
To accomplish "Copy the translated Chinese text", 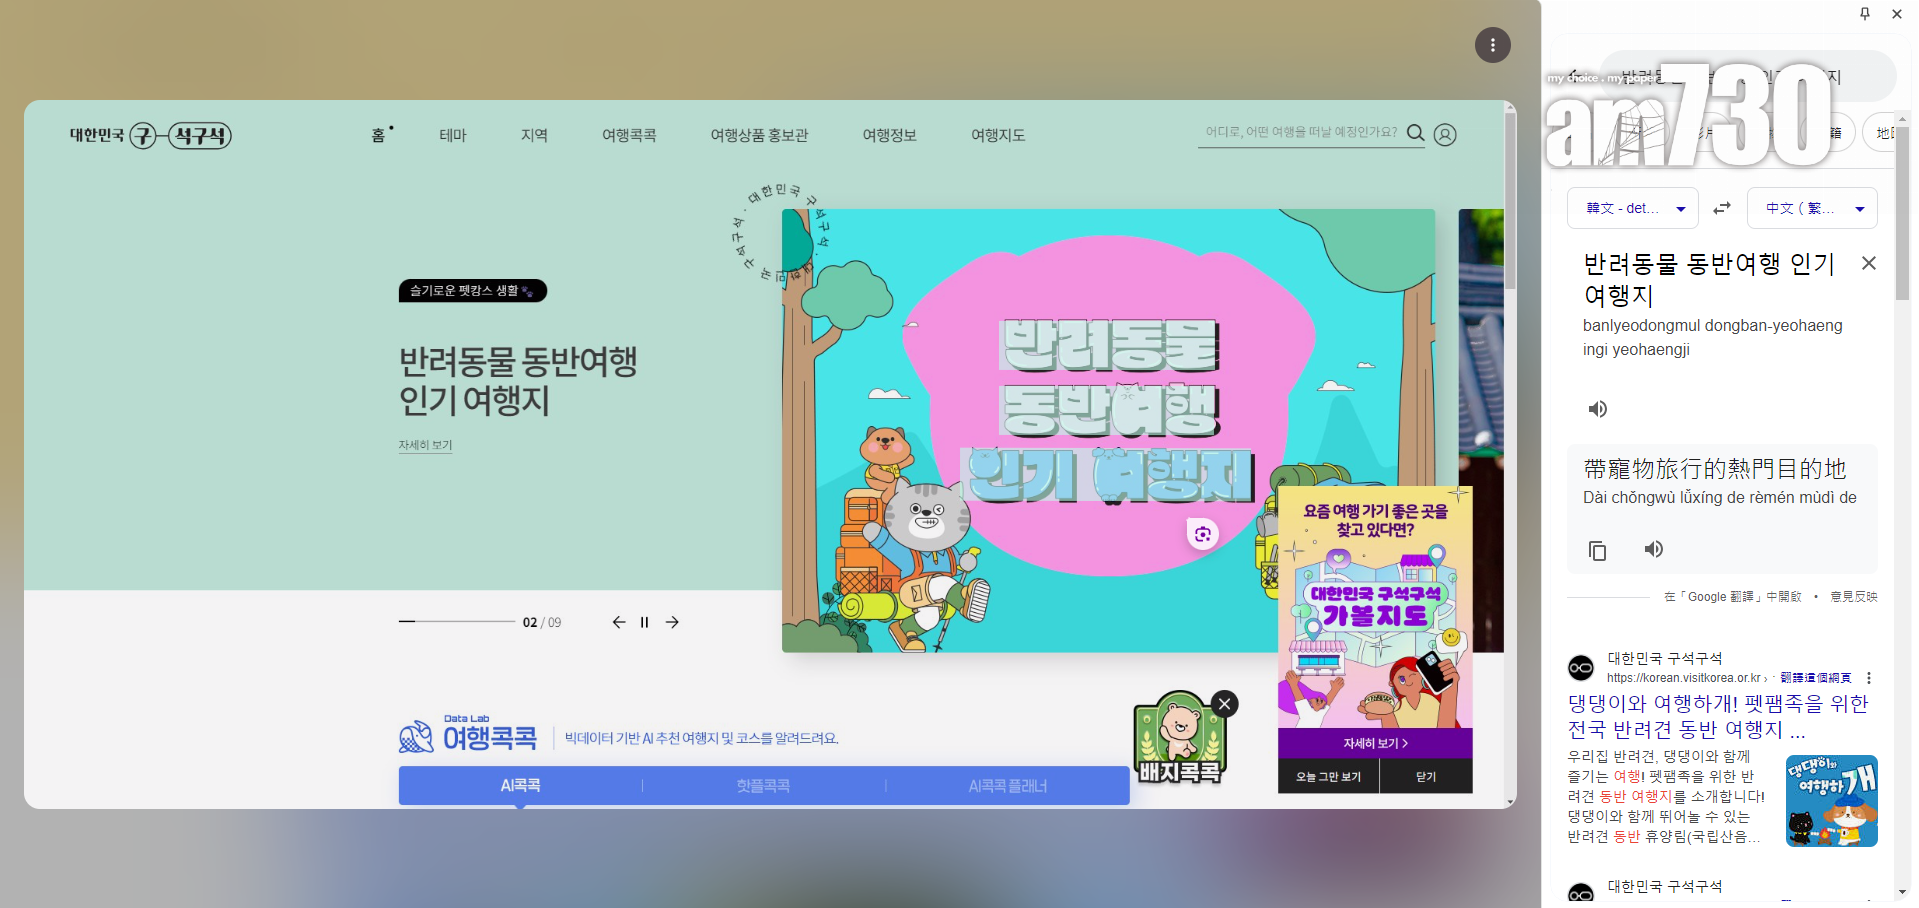I will (x=1598, y=551).
